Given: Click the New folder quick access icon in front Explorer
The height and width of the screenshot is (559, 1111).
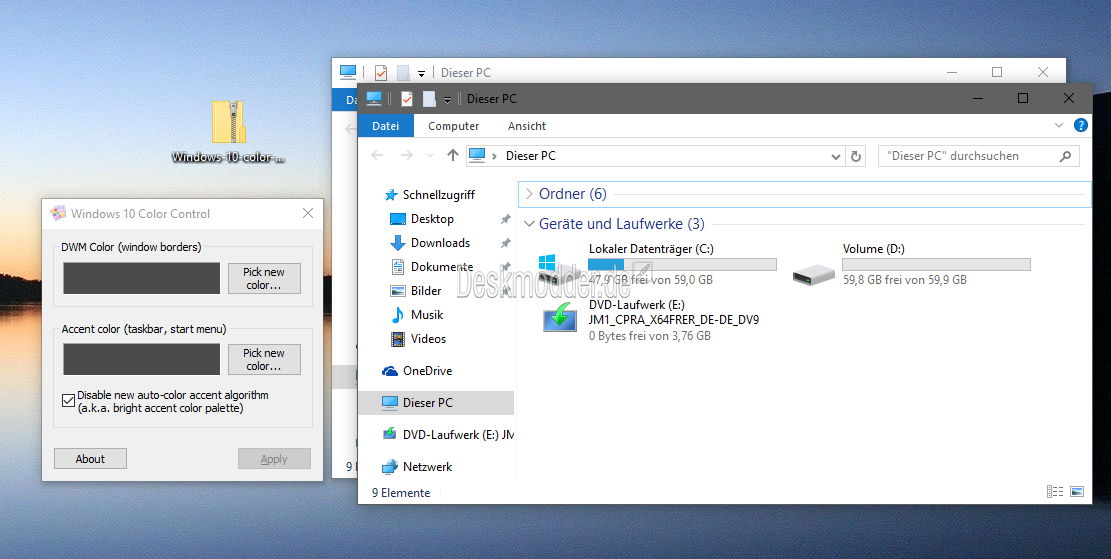Looking at the screenshot, I should 429,98.
